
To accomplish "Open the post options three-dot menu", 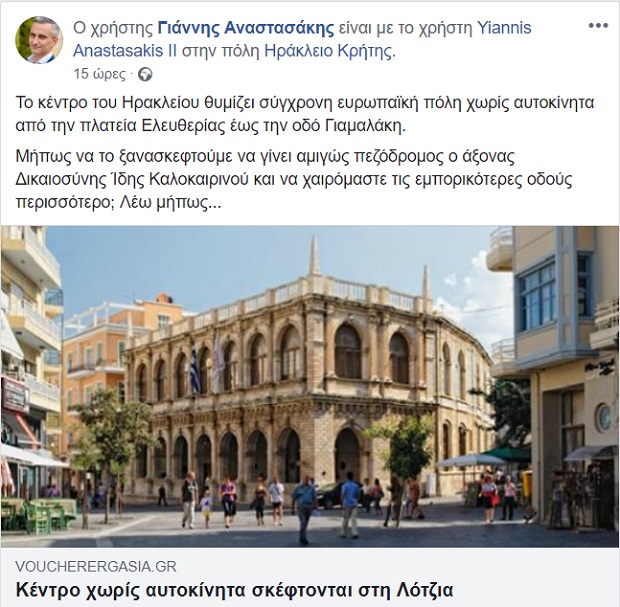I will click(598, 26).
